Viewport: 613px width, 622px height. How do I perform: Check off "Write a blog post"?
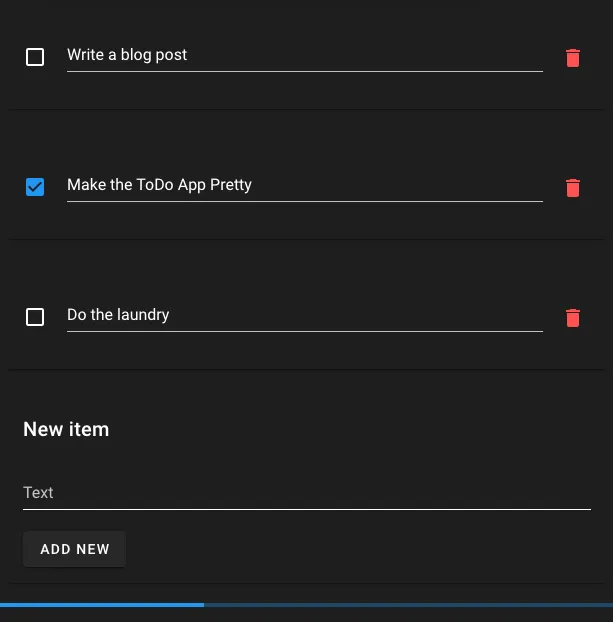pyautogui.click(x=35, y=57)
